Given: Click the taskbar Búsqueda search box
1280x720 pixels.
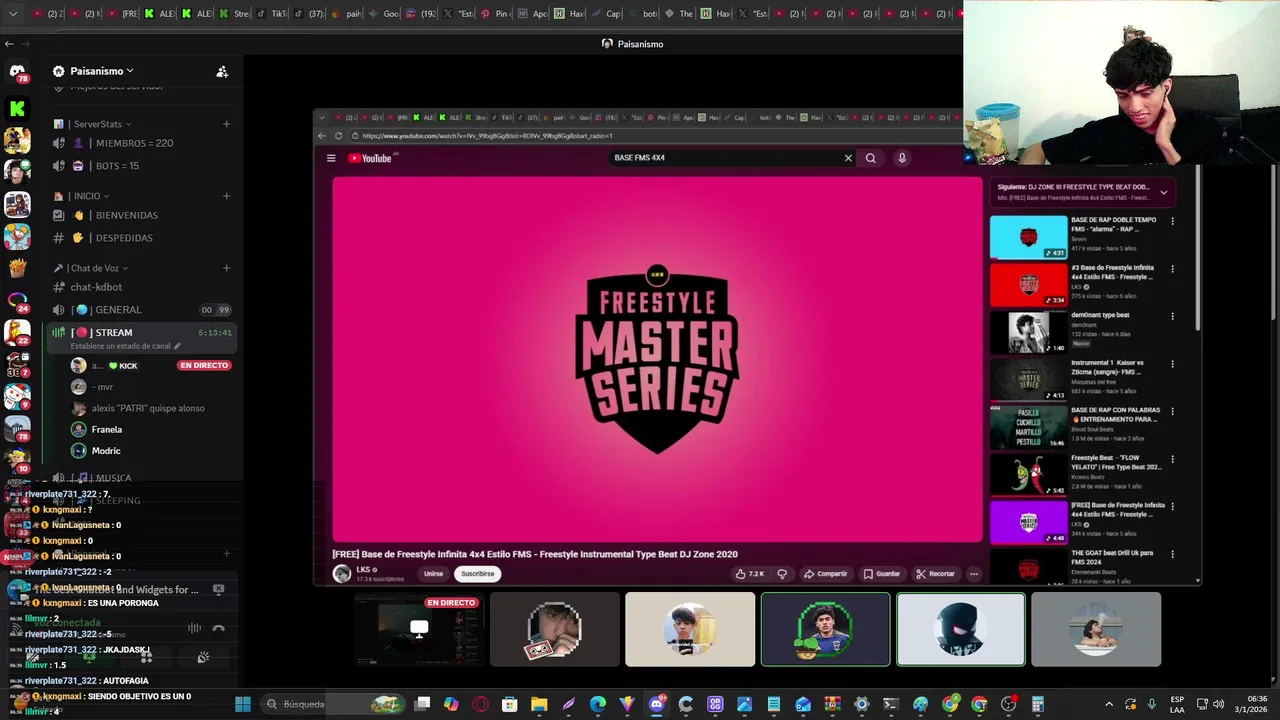Looking at the screenshot, I should [333, 704].
